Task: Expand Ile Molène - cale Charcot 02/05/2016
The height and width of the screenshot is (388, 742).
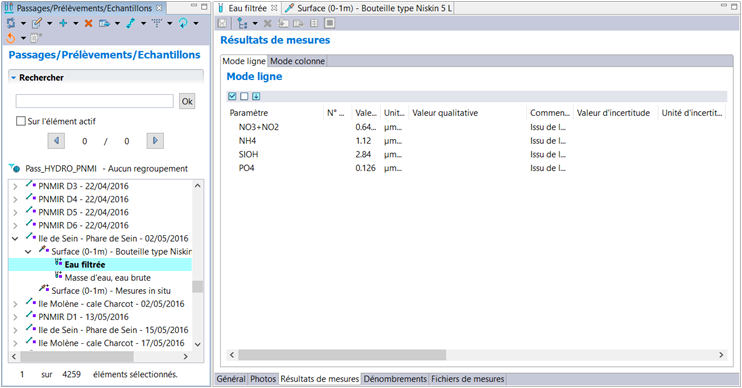Action: pos(15,304)
